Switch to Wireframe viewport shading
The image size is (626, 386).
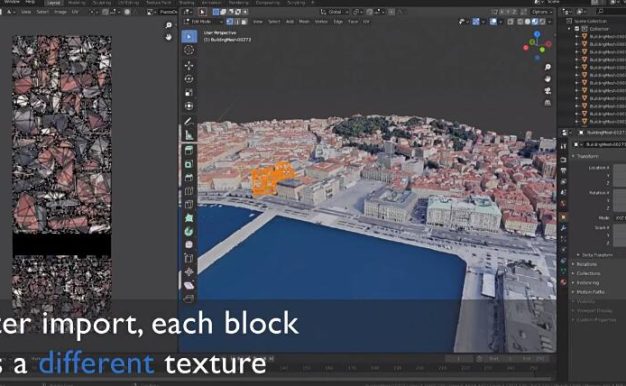(521, 22)
